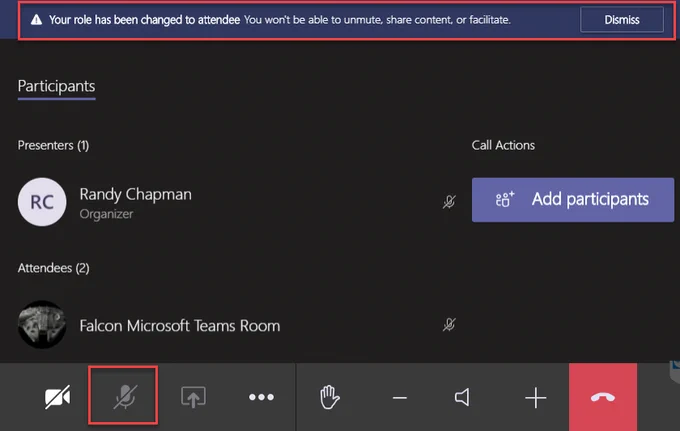
Task: Open the Participants tab
Action: 56,86
